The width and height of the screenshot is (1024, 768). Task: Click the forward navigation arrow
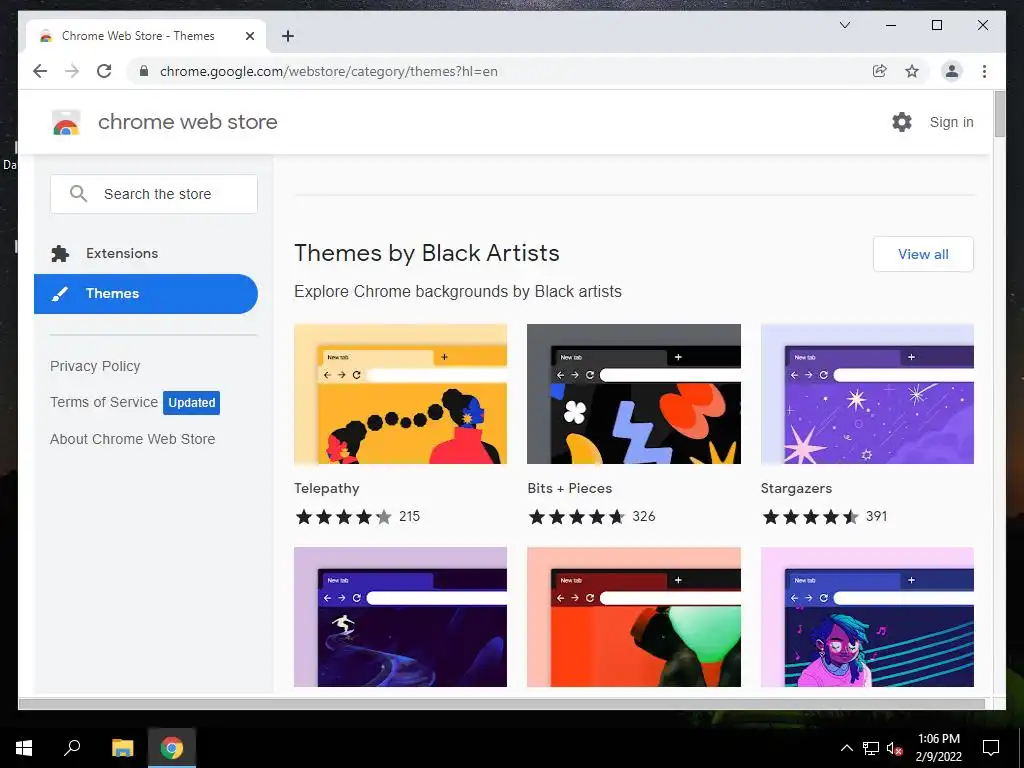pyautogui.click(x=72, y=71)
